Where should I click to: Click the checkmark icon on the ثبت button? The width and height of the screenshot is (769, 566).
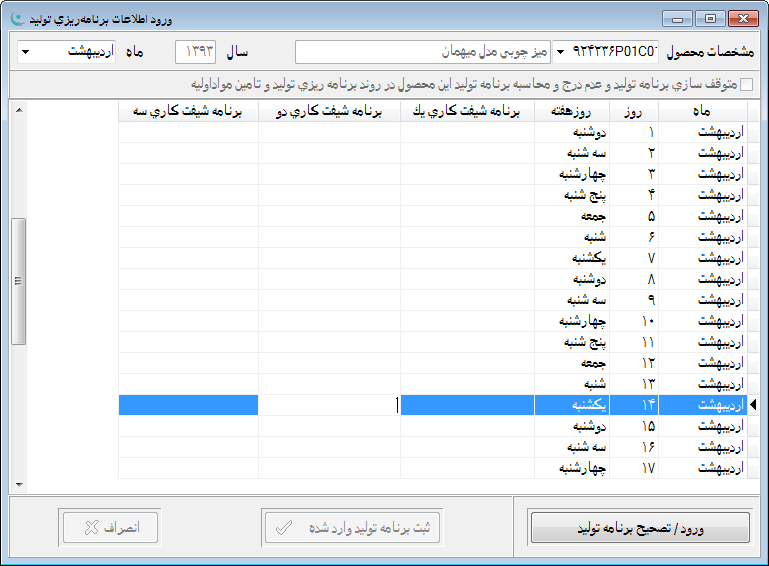(283, 527)
